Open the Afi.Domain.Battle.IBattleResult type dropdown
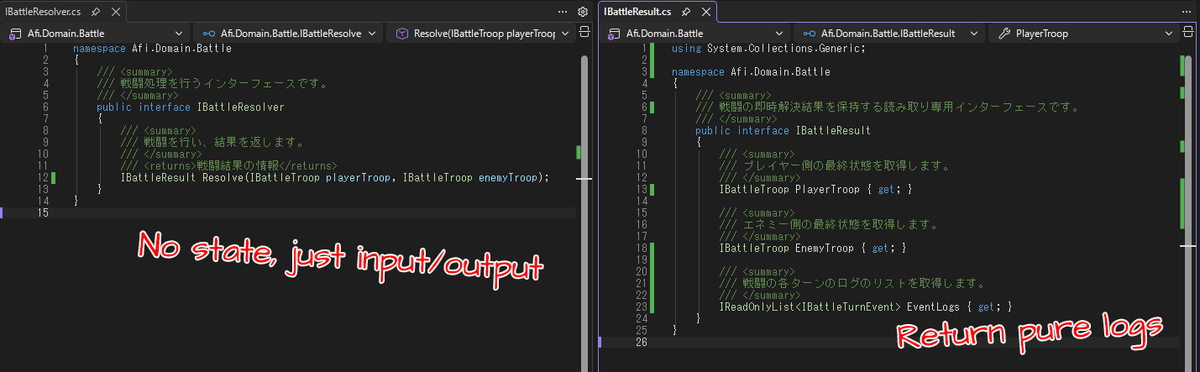The height and width of the screenshot is (372, 1200). [x=888, y=33]
